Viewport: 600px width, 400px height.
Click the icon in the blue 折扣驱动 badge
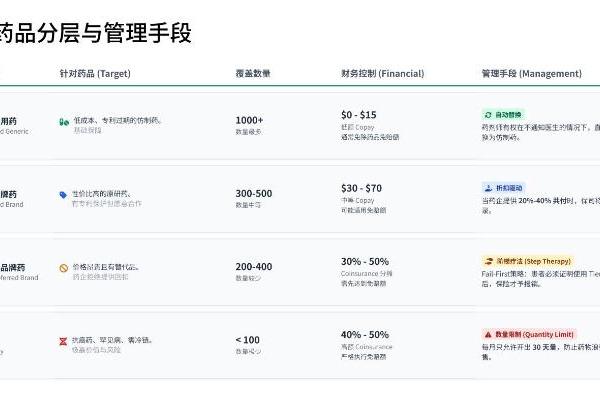pyautogui.click(x=488, y=188)
